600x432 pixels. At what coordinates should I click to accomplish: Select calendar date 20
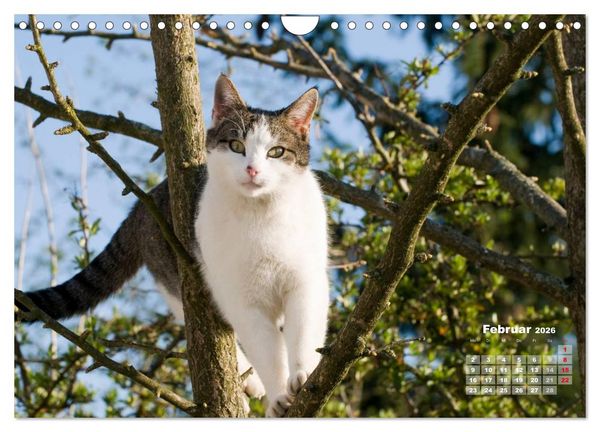tap(534, 380)
